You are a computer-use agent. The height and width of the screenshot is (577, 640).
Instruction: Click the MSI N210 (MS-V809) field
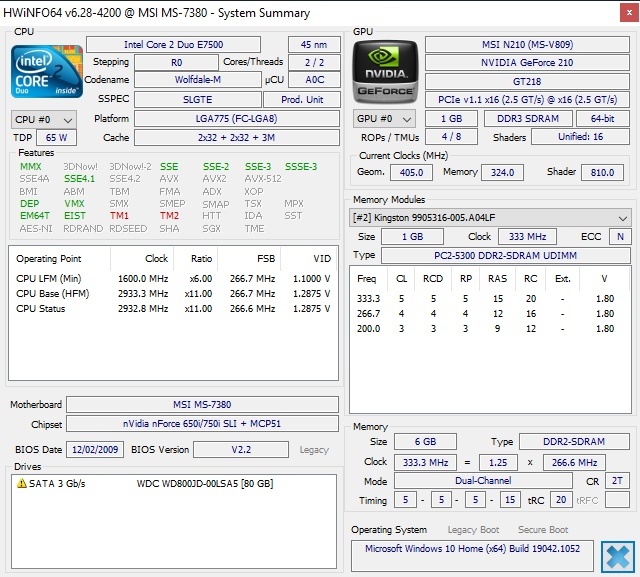pyautogui.click(x=527, y=44)
